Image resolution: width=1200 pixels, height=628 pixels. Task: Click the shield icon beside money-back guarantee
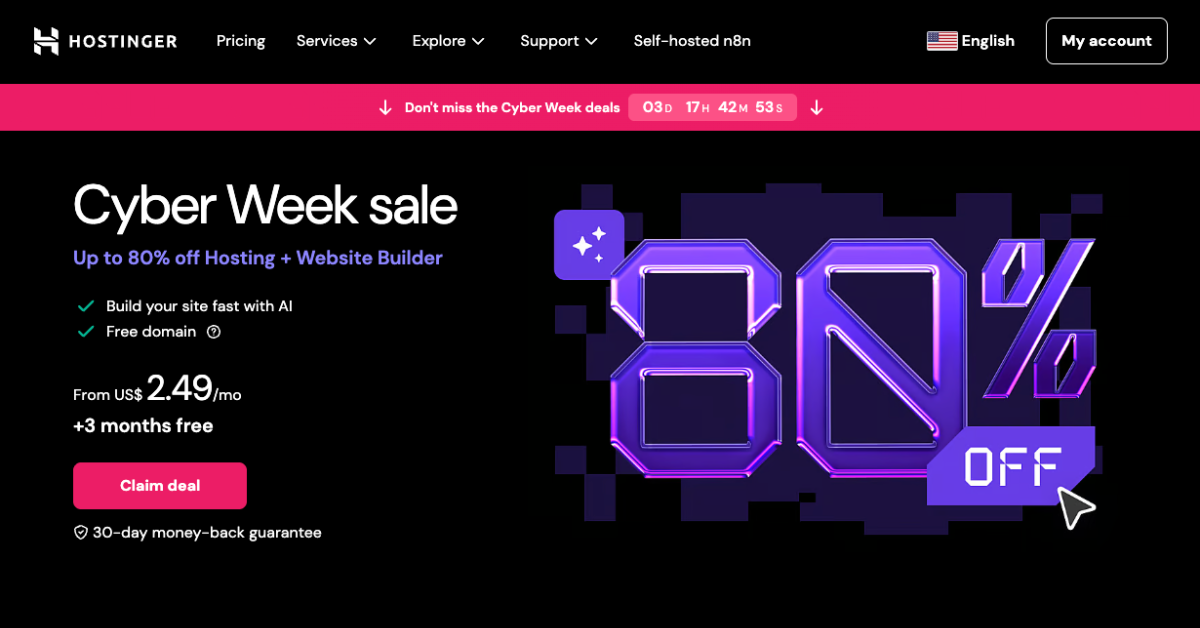[81, 533]
